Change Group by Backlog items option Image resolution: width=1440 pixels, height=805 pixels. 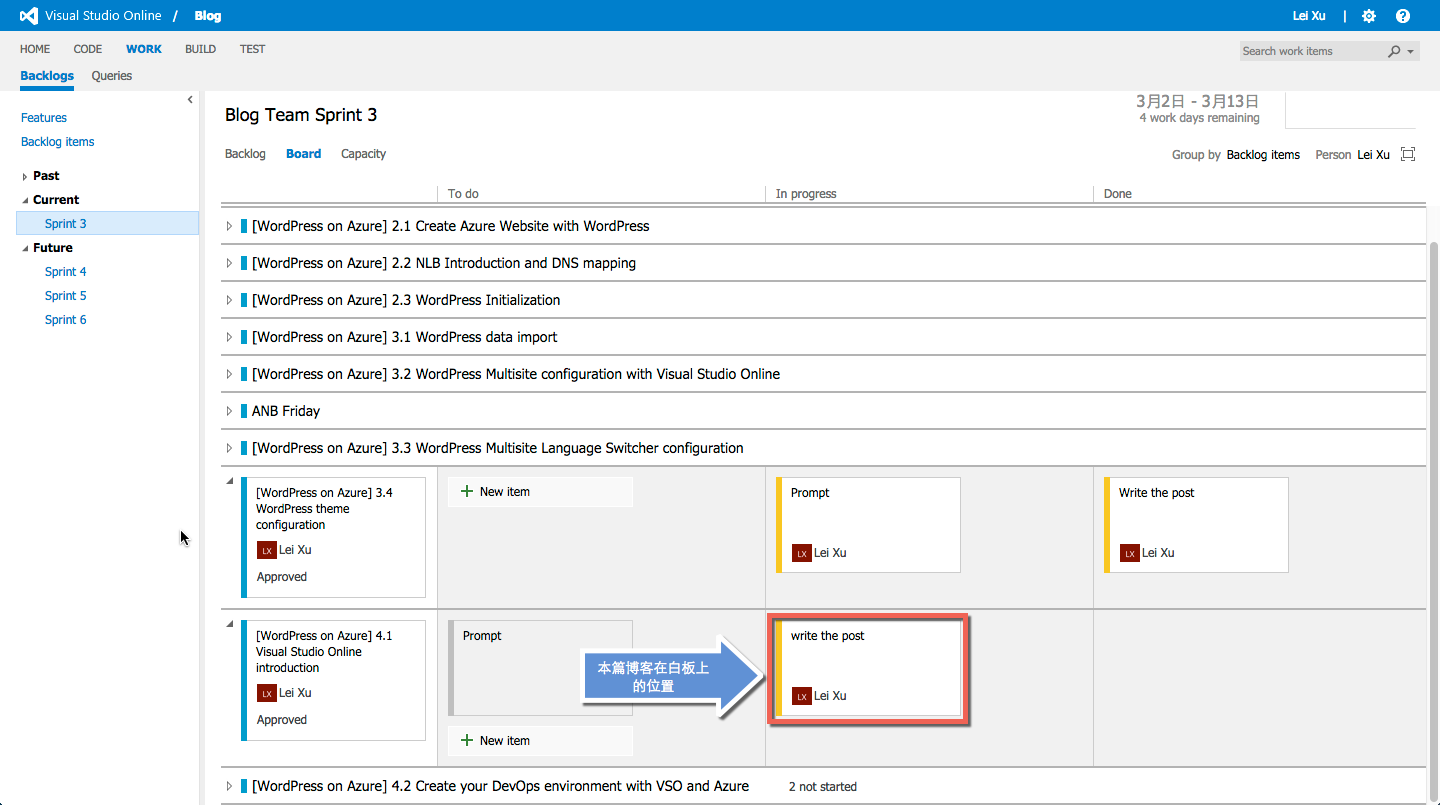coord(1263,155)
